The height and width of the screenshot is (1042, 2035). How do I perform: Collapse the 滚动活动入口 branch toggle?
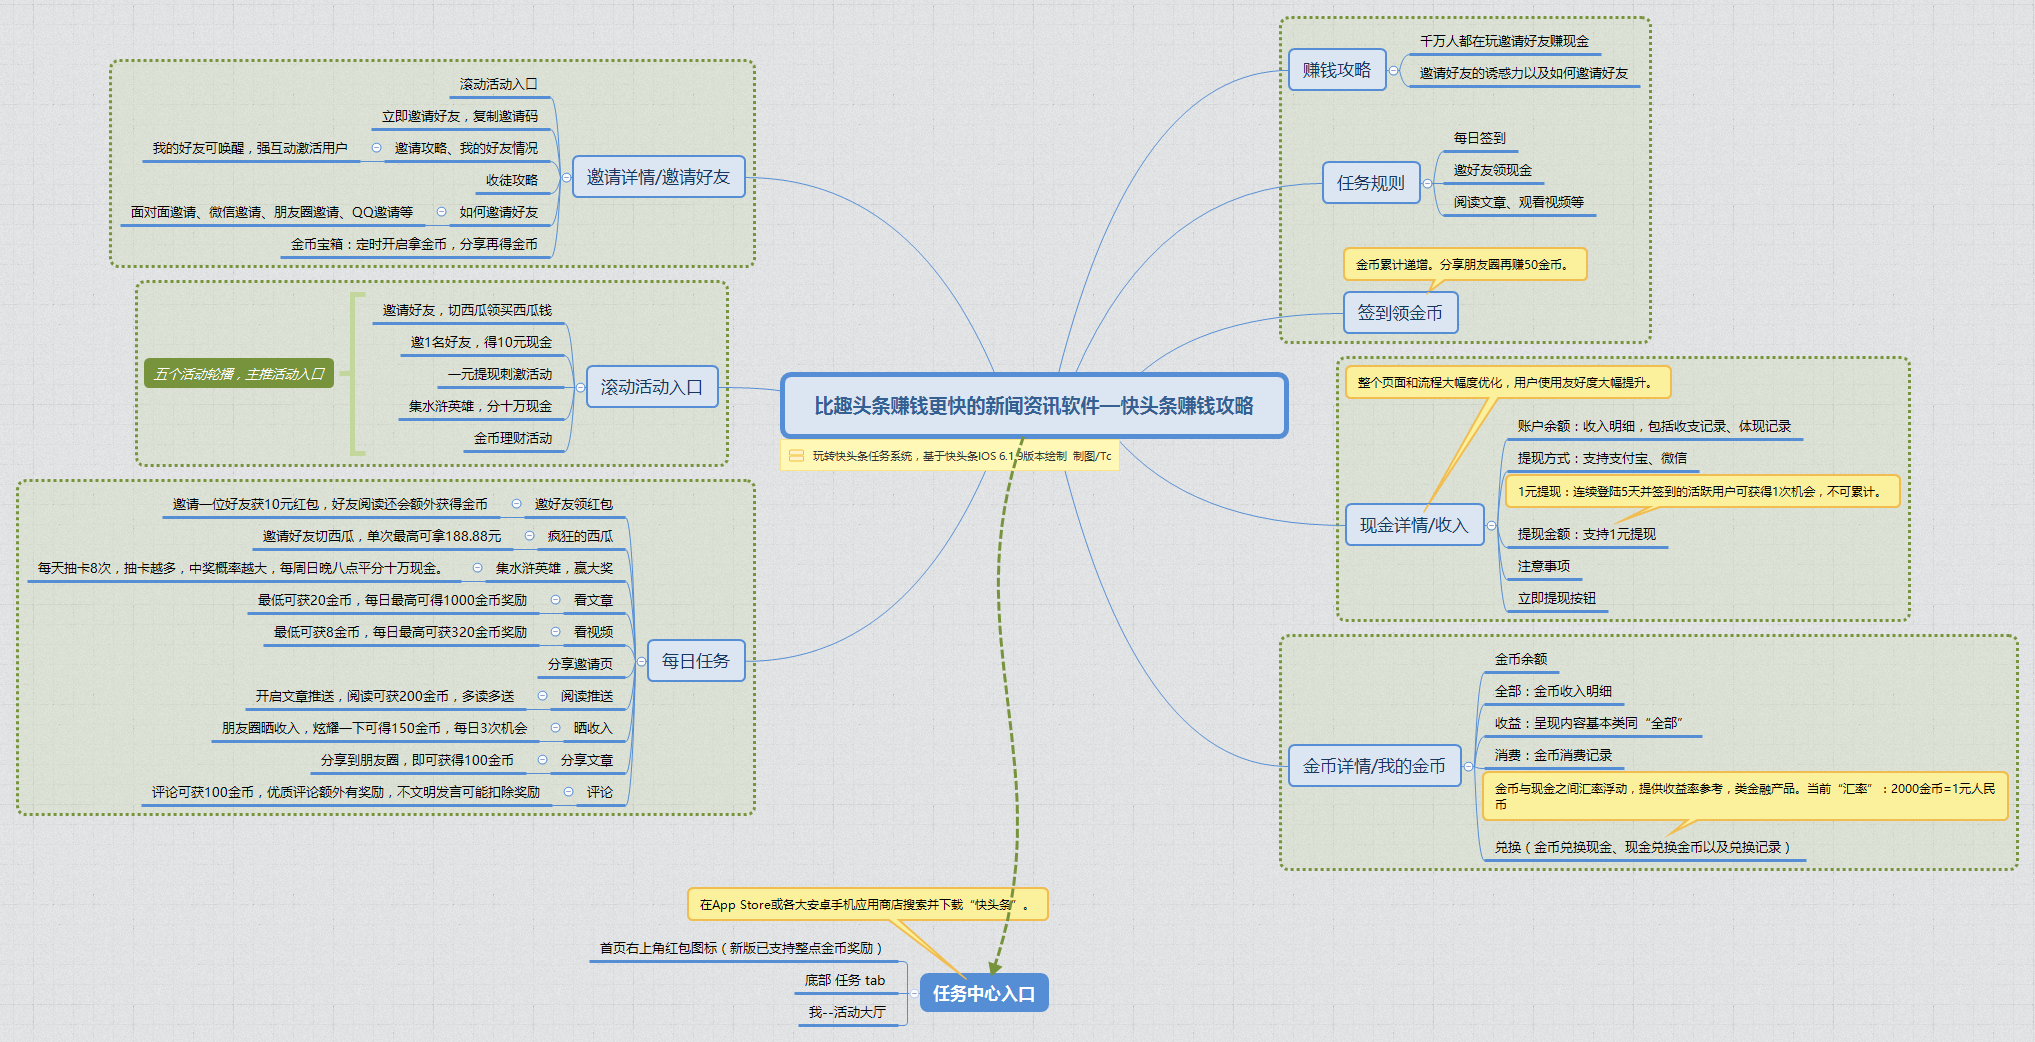[x=580, y=387]
